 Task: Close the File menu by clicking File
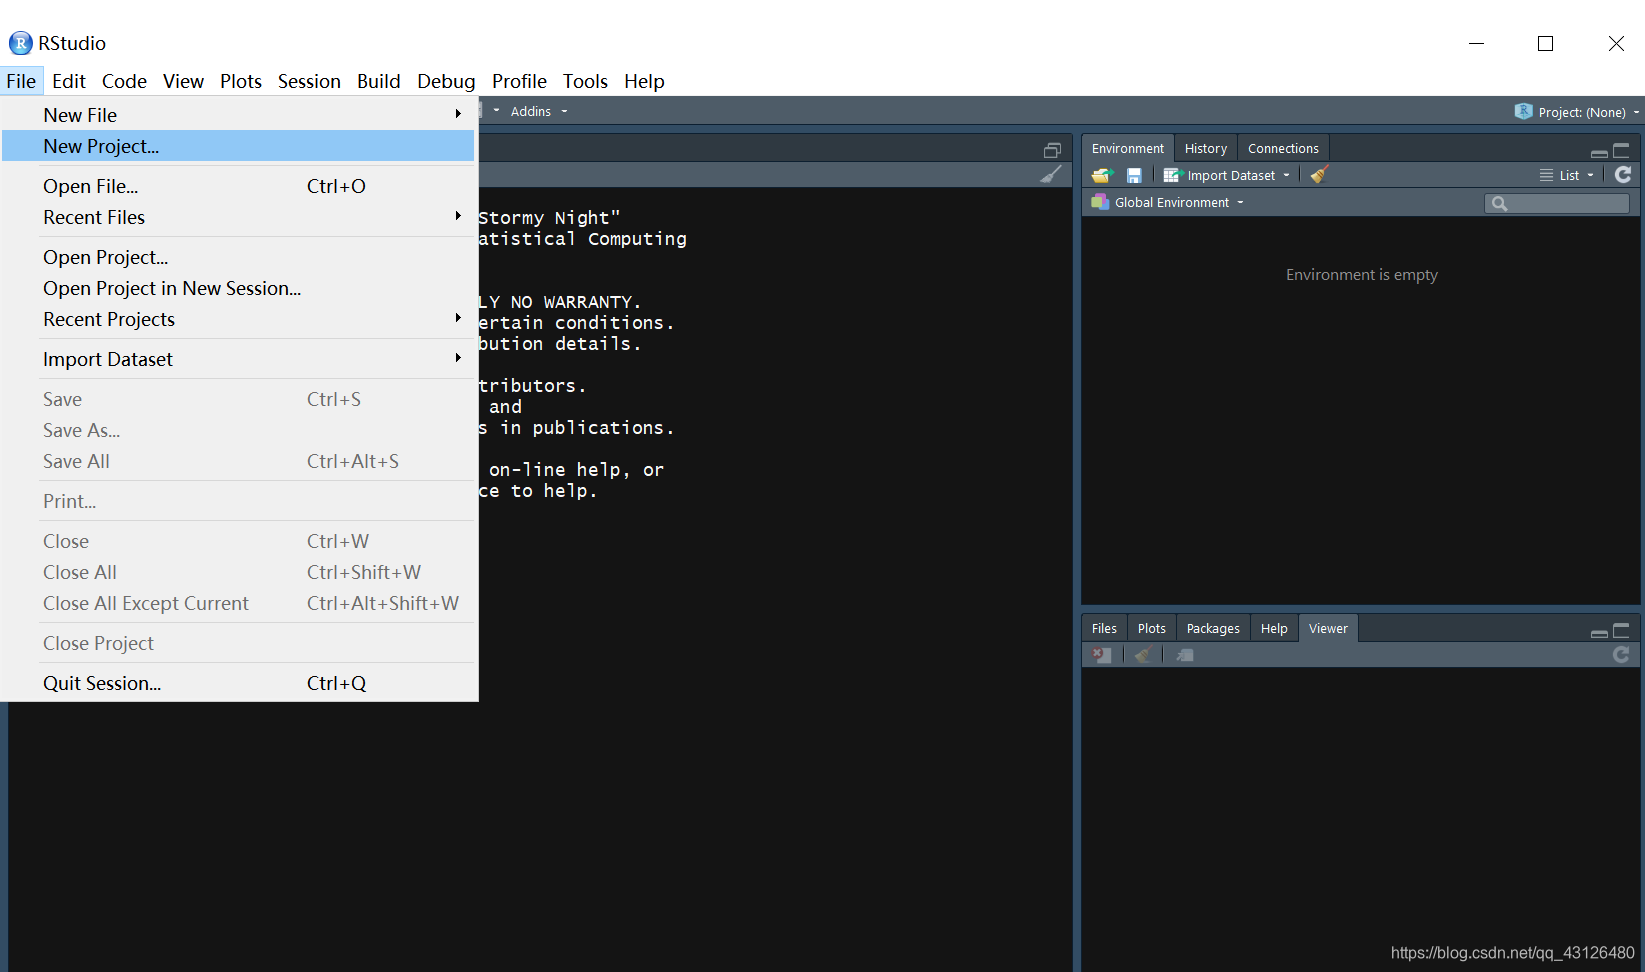(21, 81)
